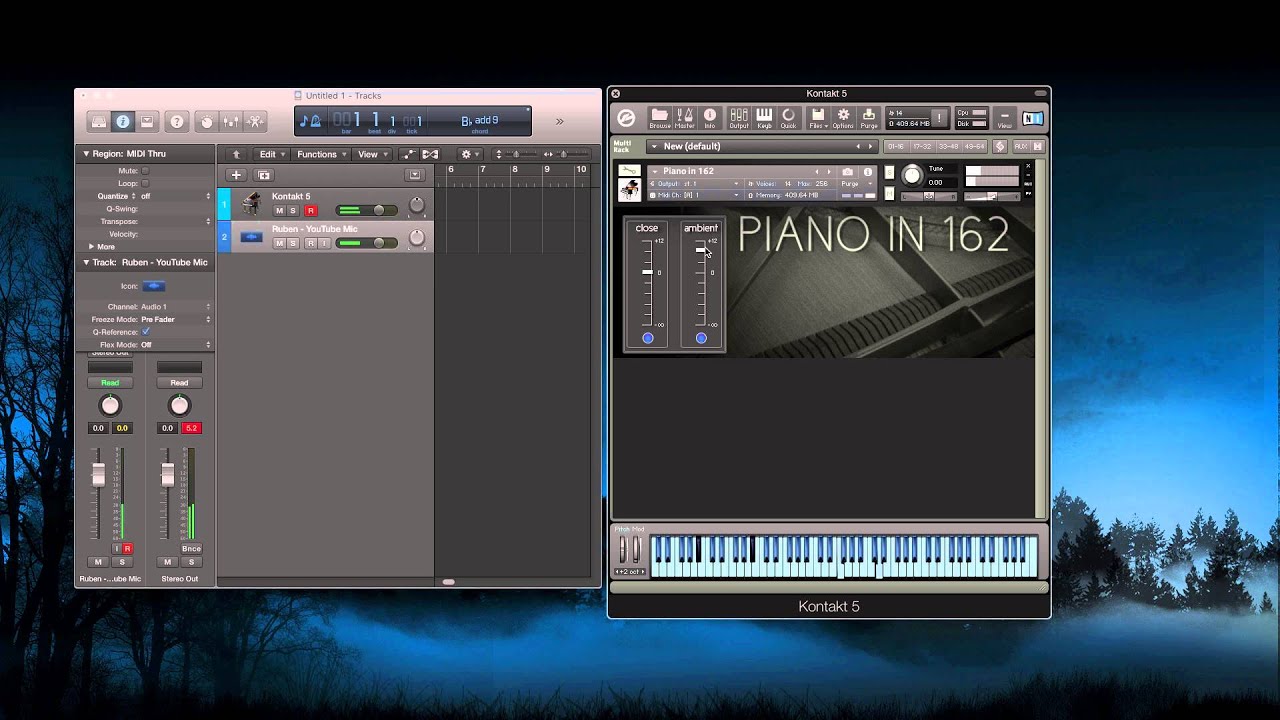Viewport: 1280px width, 720px height.
Task: Click the grand piano icon on Kontakt 5 track
Action: pos(251,204)
